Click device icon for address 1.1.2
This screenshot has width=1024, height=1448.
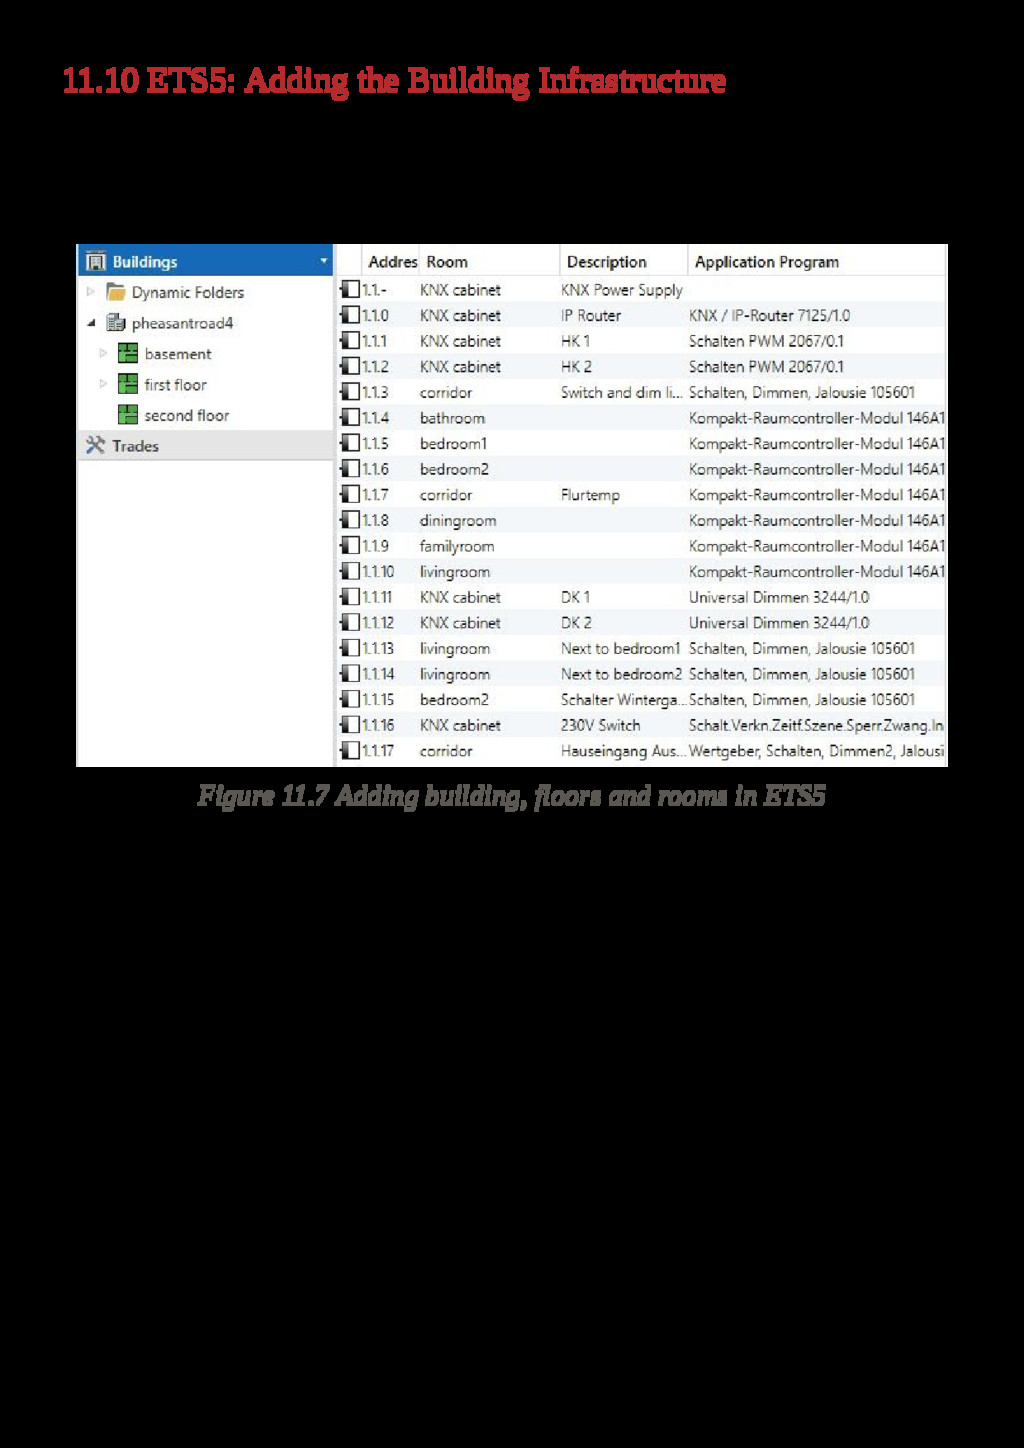pyautogui.click(x=349, y=367)
